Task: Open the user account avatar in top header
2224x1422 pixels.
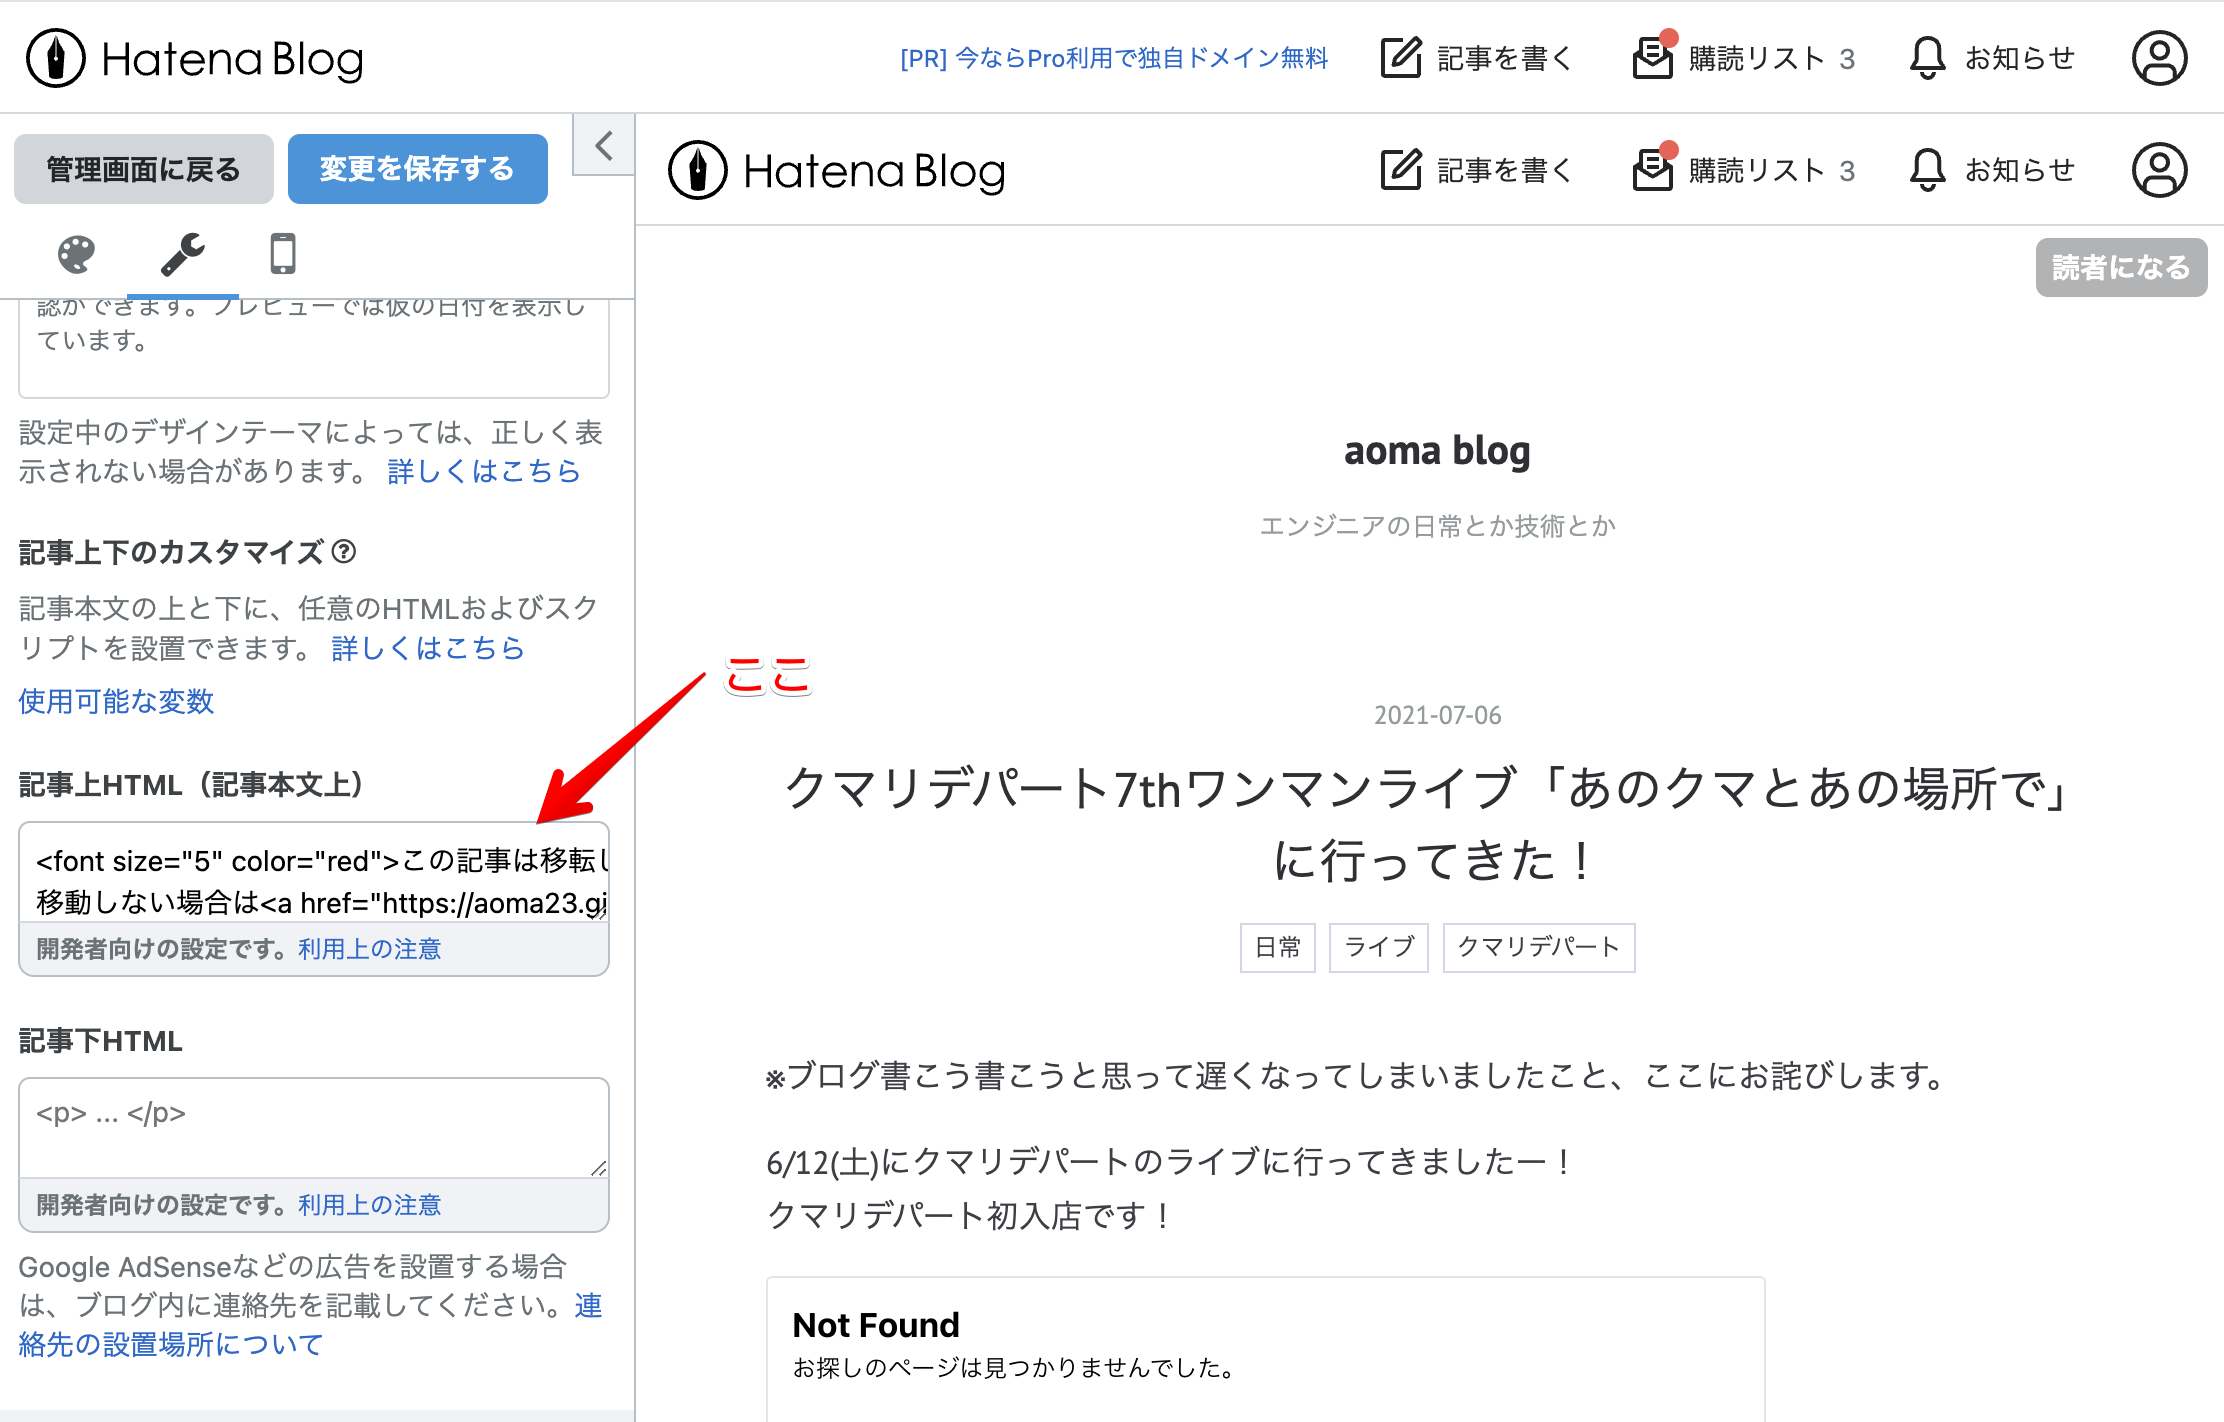Action: [x=2160, y=58]
